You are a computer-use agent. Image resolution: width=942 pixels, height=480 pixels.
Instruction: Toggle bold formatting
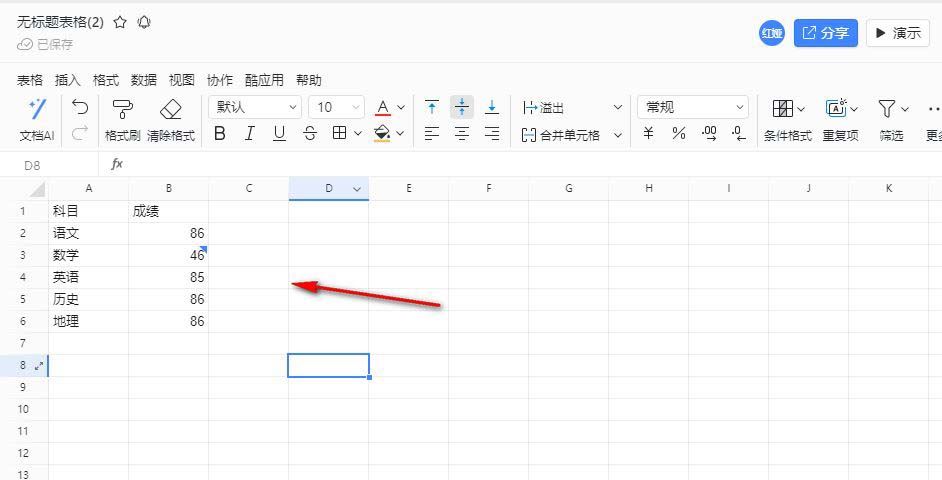(219, 133)
